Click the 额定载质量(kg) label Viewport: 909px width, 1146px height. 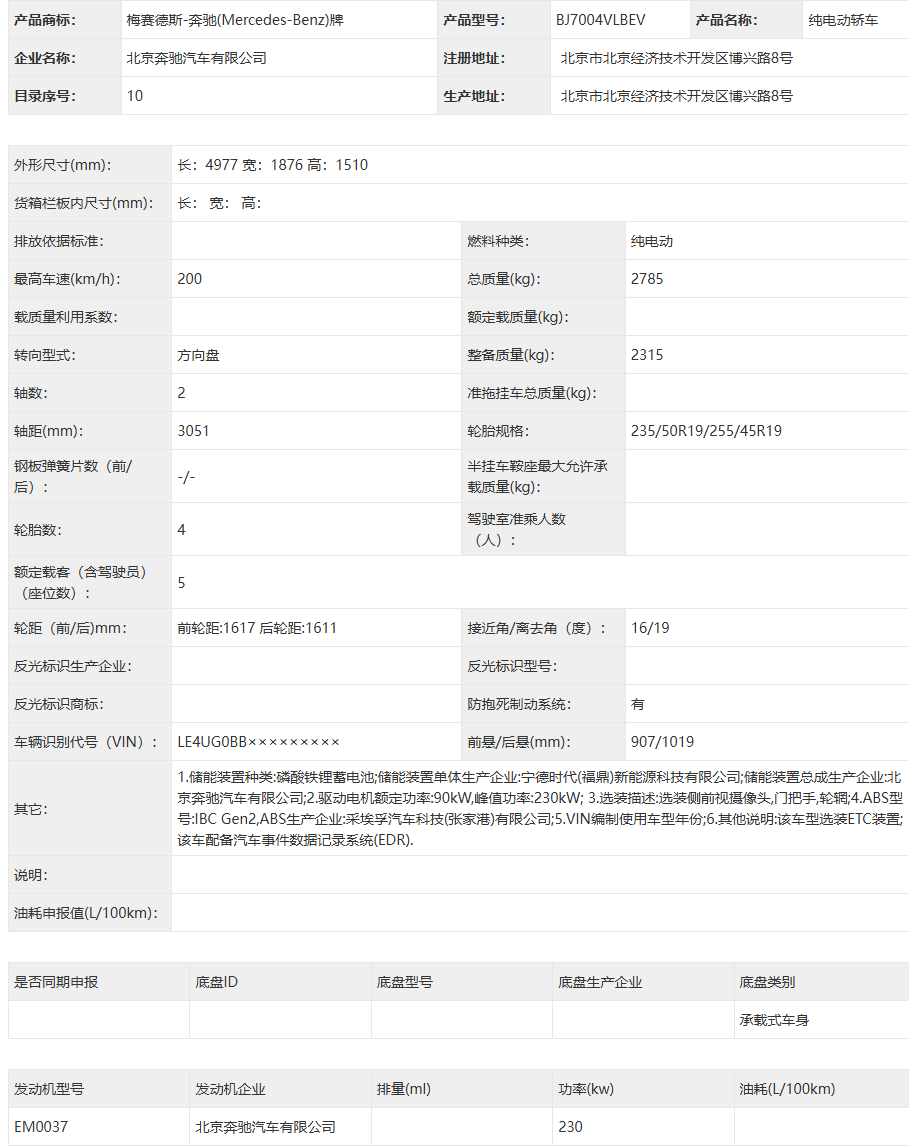(517, 316)
